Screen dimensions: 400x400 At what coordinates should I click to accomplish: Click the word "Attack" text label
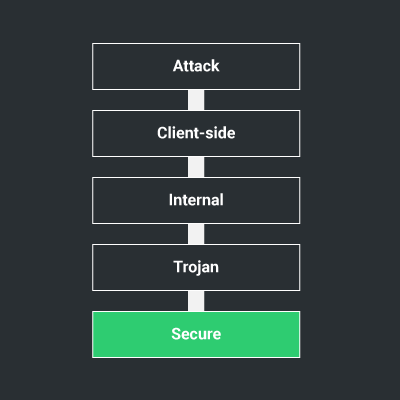tap(196, 66)
